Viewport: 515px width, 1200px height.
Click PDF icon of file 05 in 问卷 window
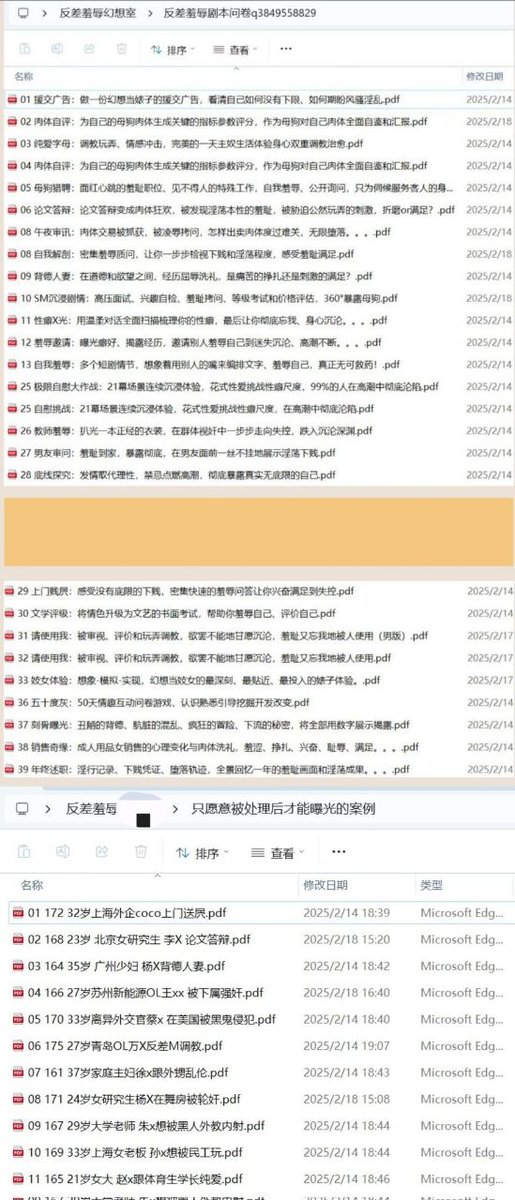[12, 188]
